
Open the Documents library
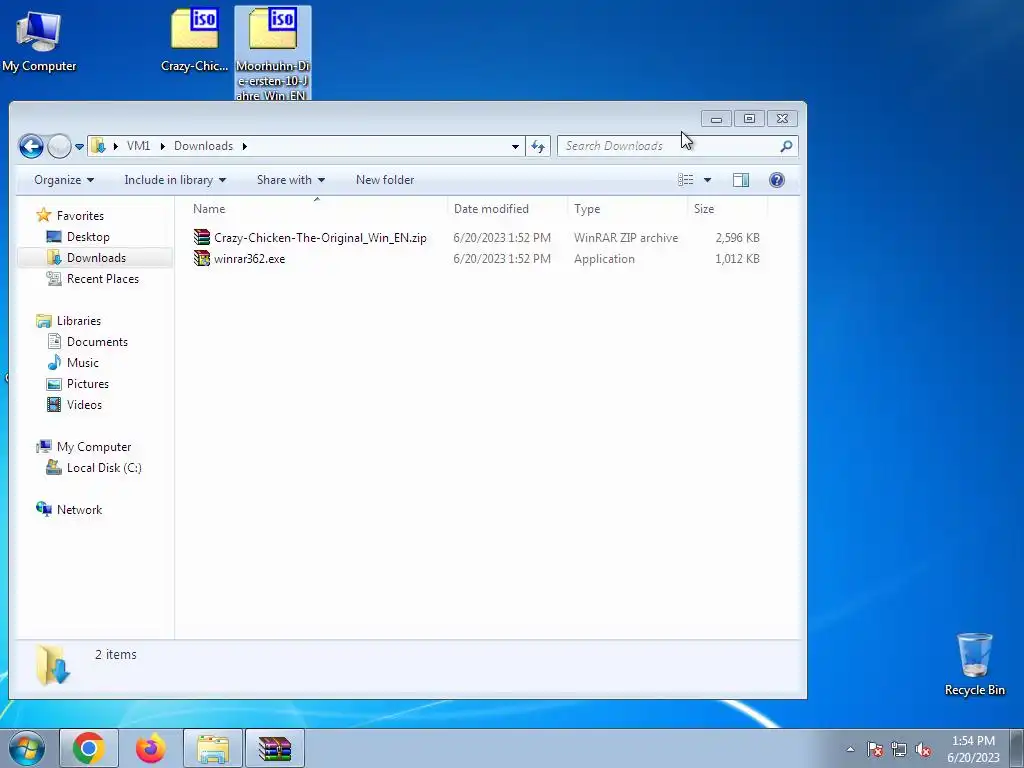coord(97,342)
